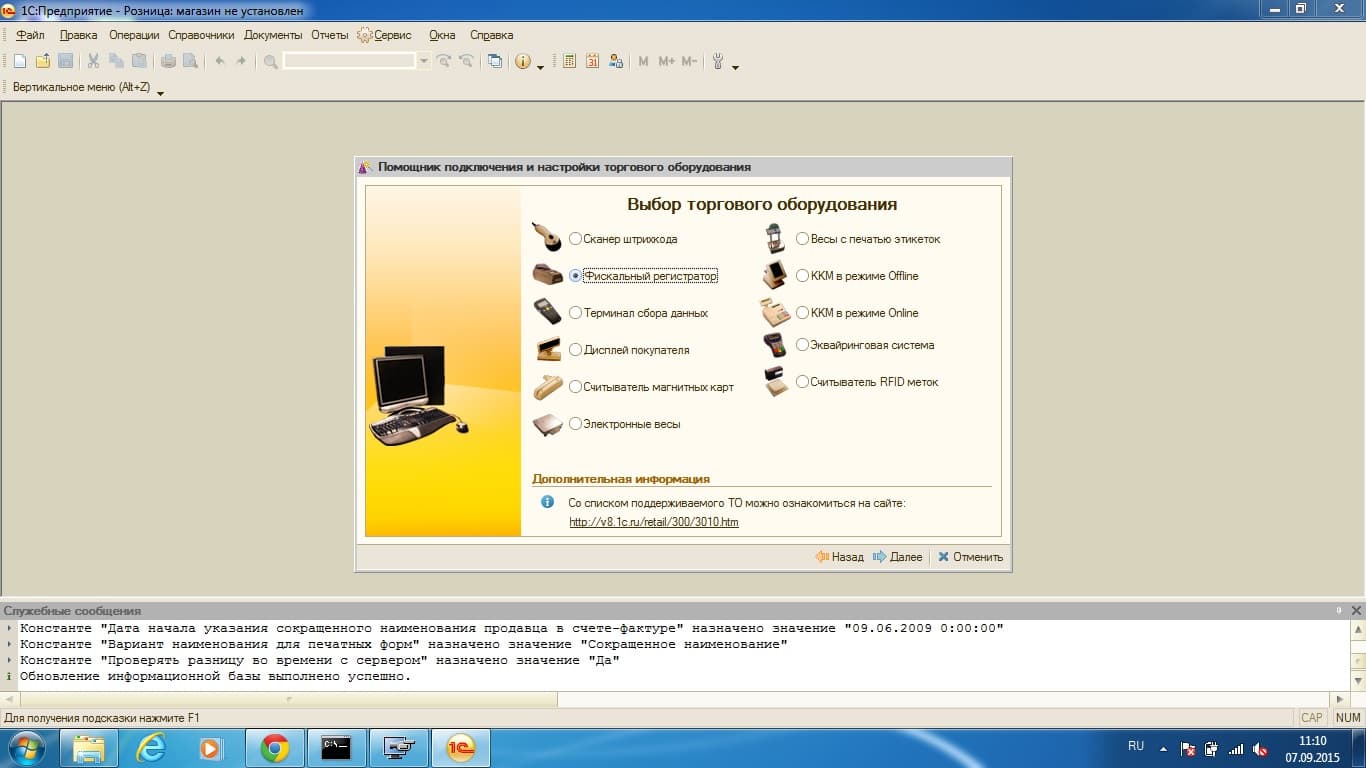Open the search field dropdown arrow
1366x768 pixels.
pos(424,61)
